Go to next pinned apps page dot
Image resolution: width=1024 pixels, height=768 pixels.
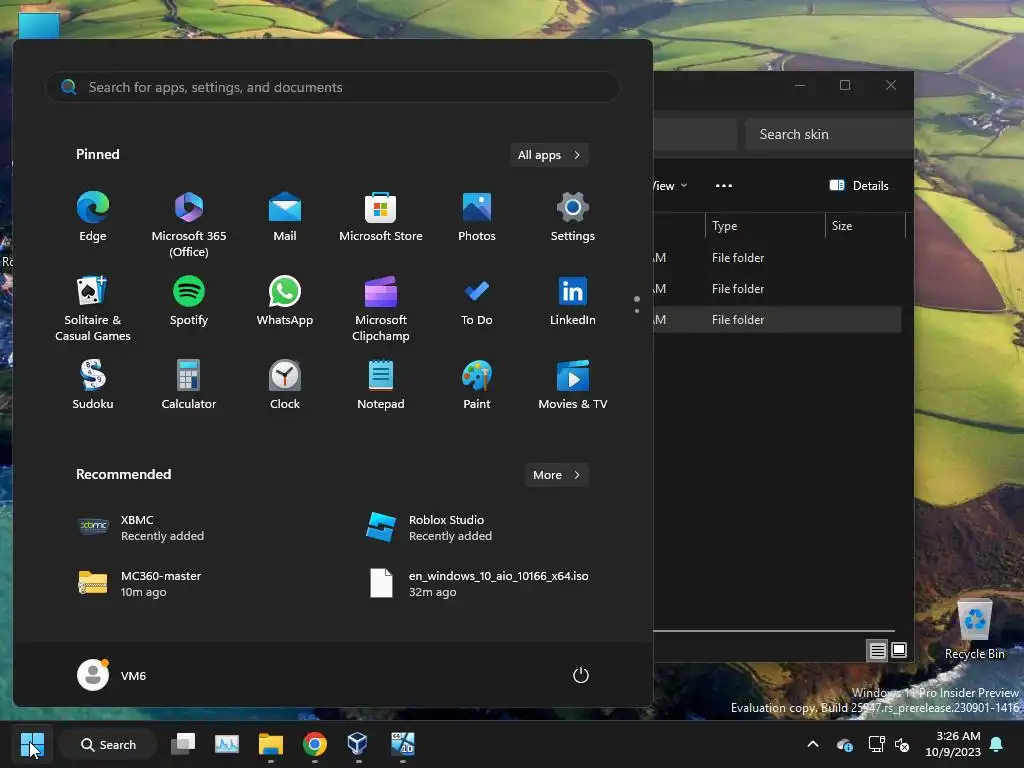pos(637,311)
